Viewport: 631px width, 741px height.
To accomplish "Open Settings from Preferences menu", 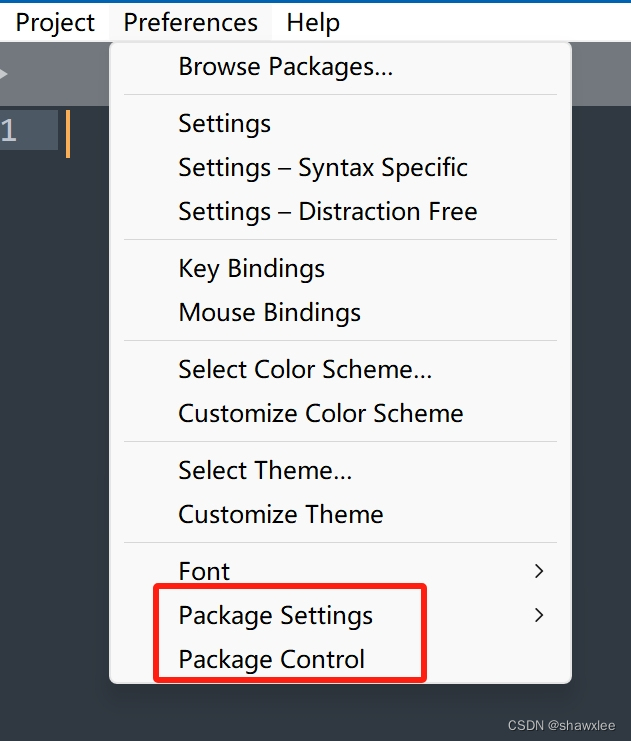I will [340, 123].
